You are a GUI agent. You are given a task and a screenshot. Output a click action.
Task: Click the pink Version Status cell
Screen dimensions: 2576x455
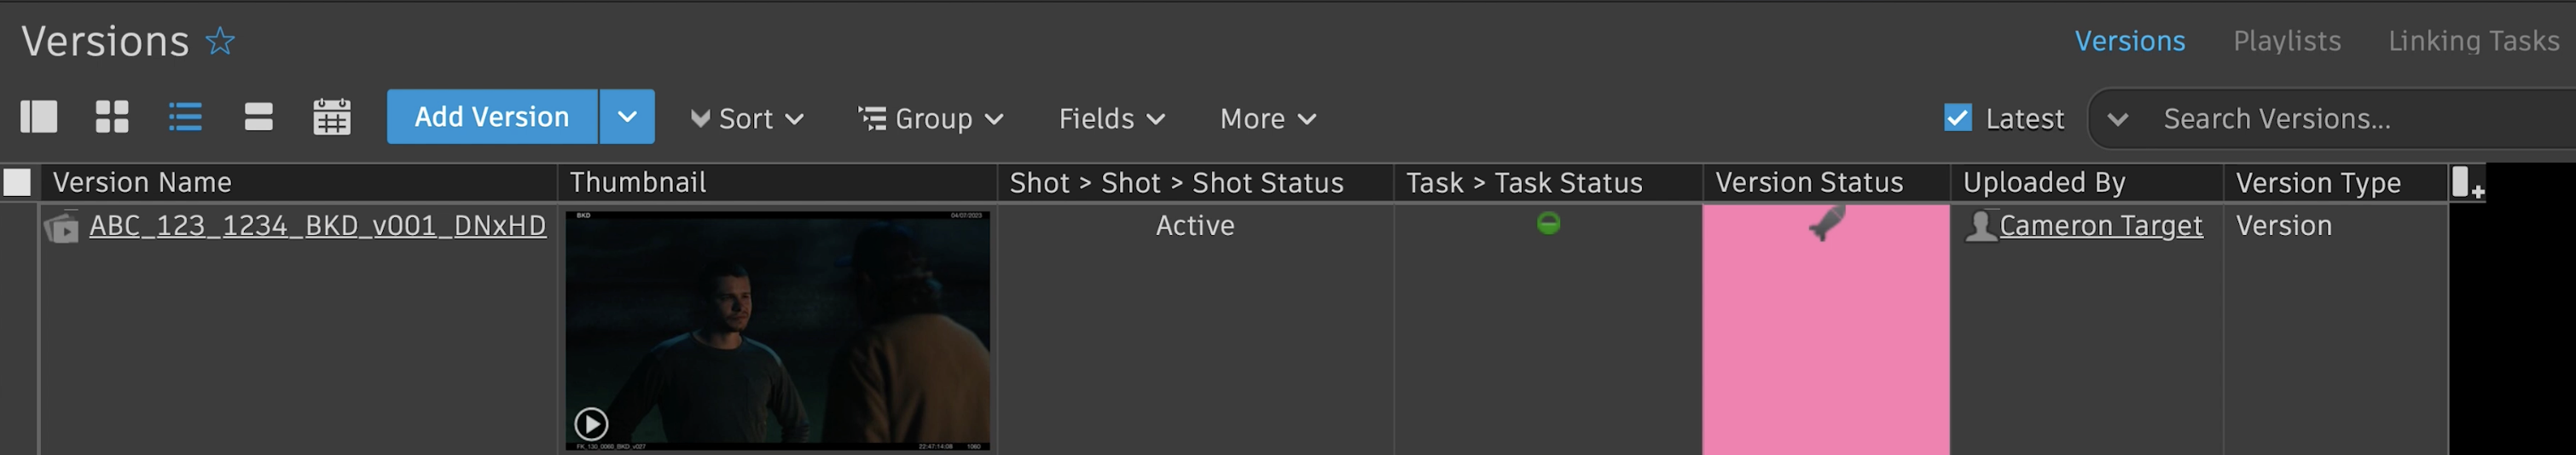[x=1825, y=330]
